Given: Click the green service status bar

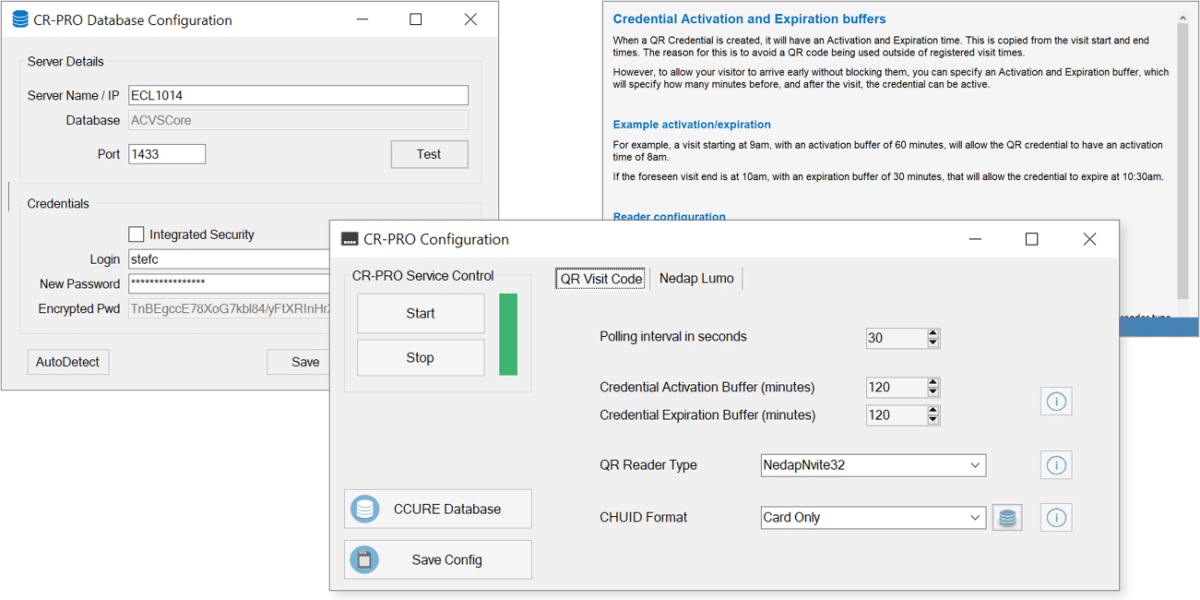Looking at the screenshot, I should point(508,335).
